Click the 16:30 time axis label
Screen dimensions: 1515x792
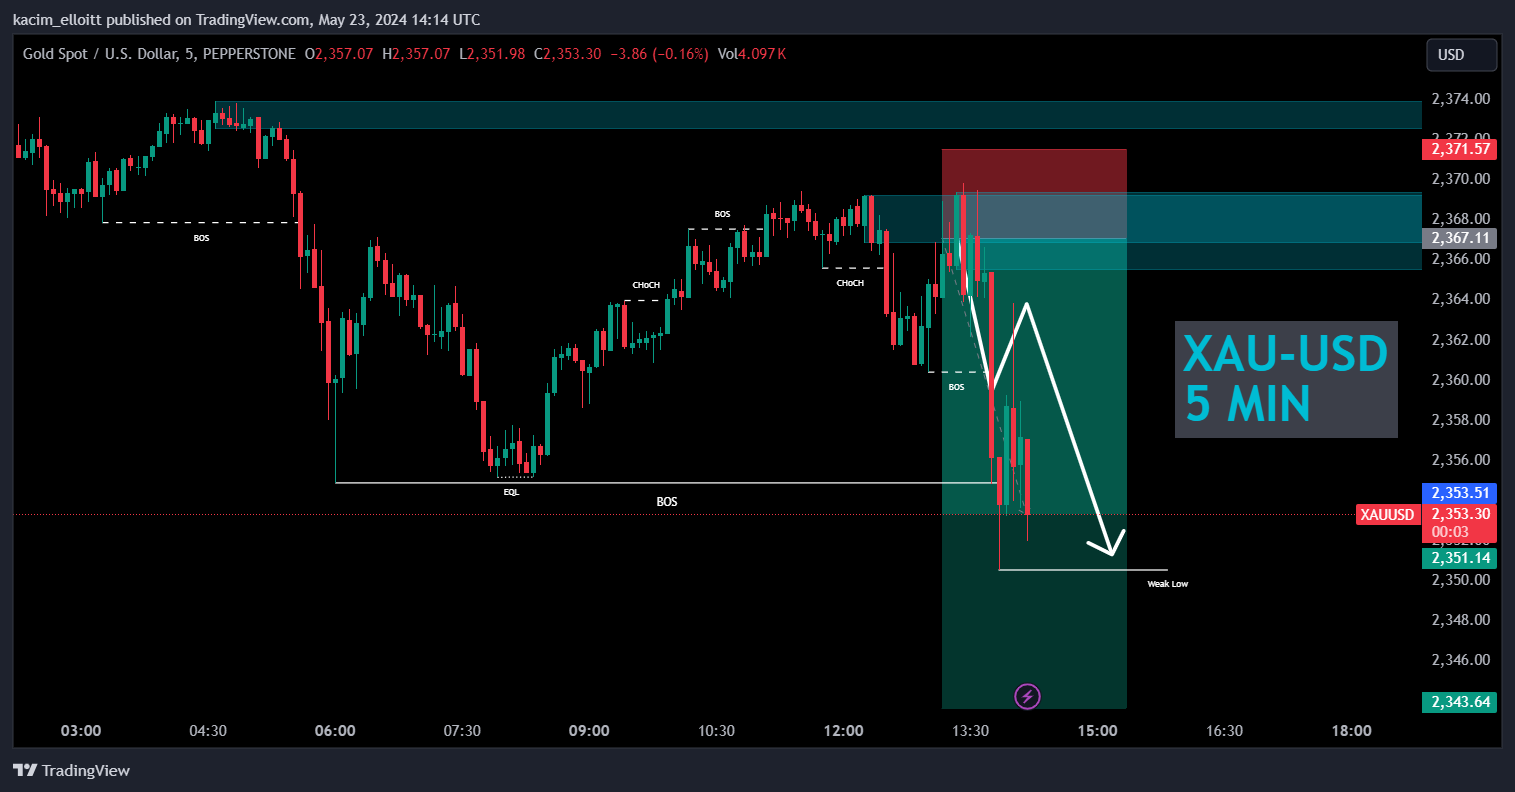point(1225,731)
